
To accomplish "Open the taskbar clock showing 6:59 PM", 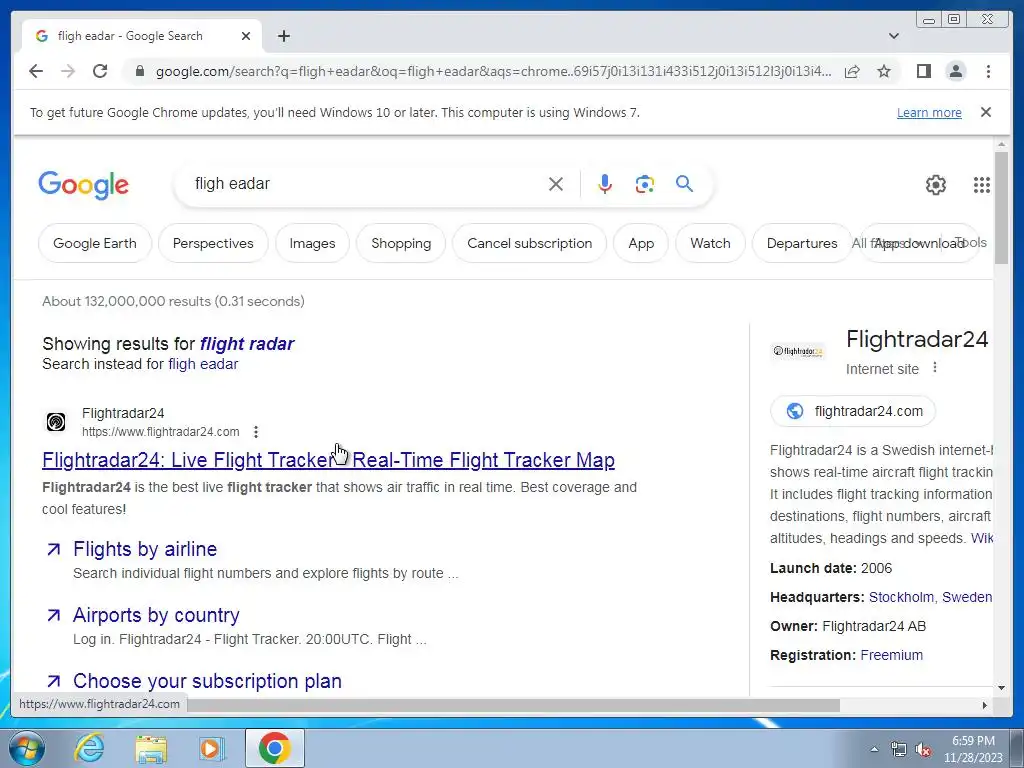I will pos(973,749).
